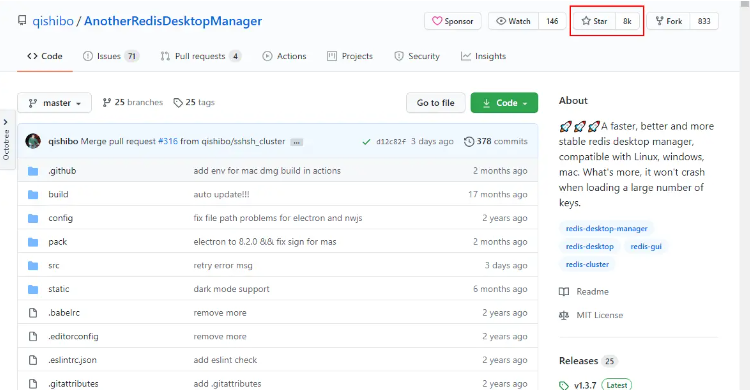View the 146 watchers count

(552, 21)
